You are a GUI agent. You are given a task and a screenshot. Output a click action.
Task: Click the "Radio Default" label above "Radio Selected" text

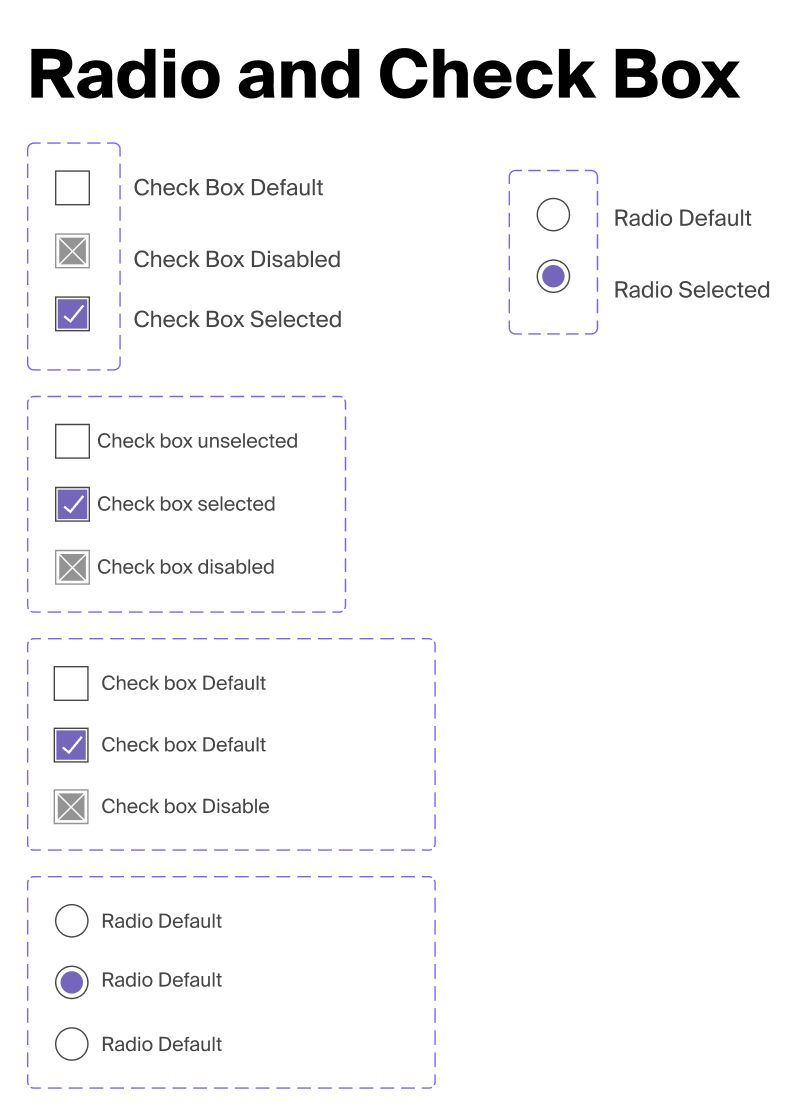(682, 218)
